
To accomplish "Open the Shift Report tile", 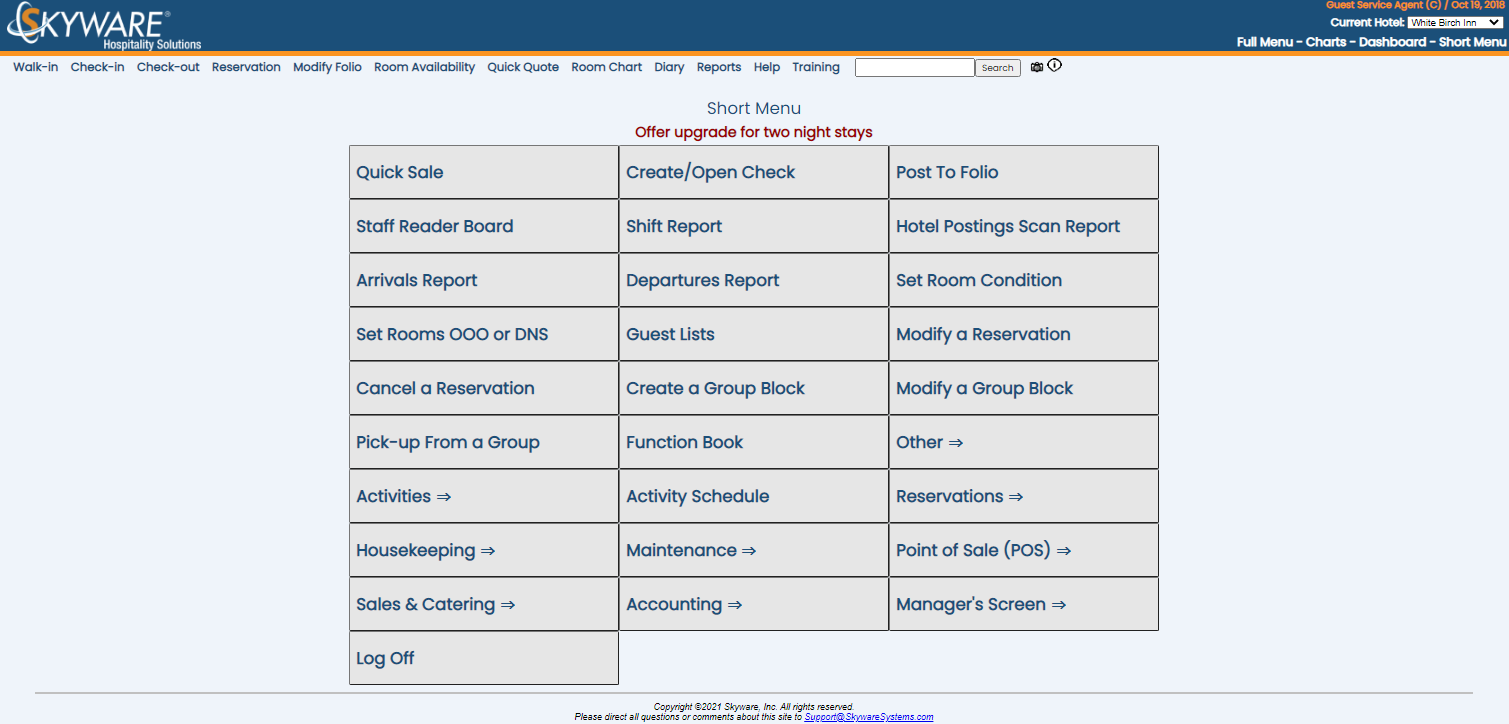I will [x=754, y=226].
